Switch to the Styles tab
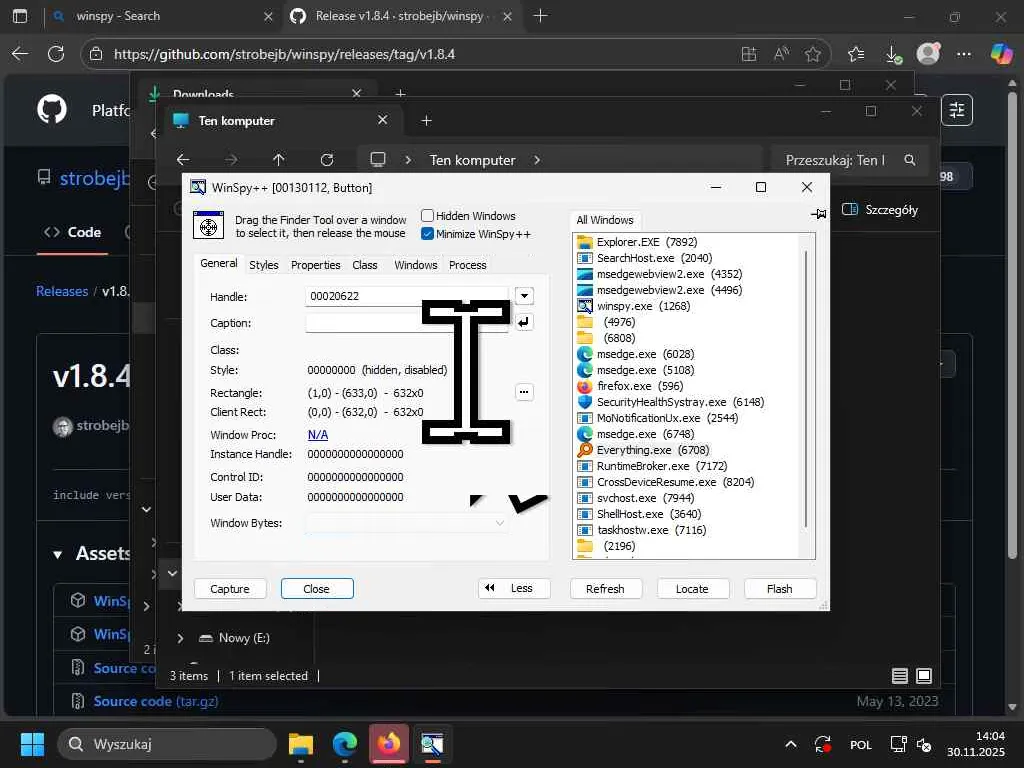Image resolution: width=1024 pixels, height=768 pixels. [264, 265]
